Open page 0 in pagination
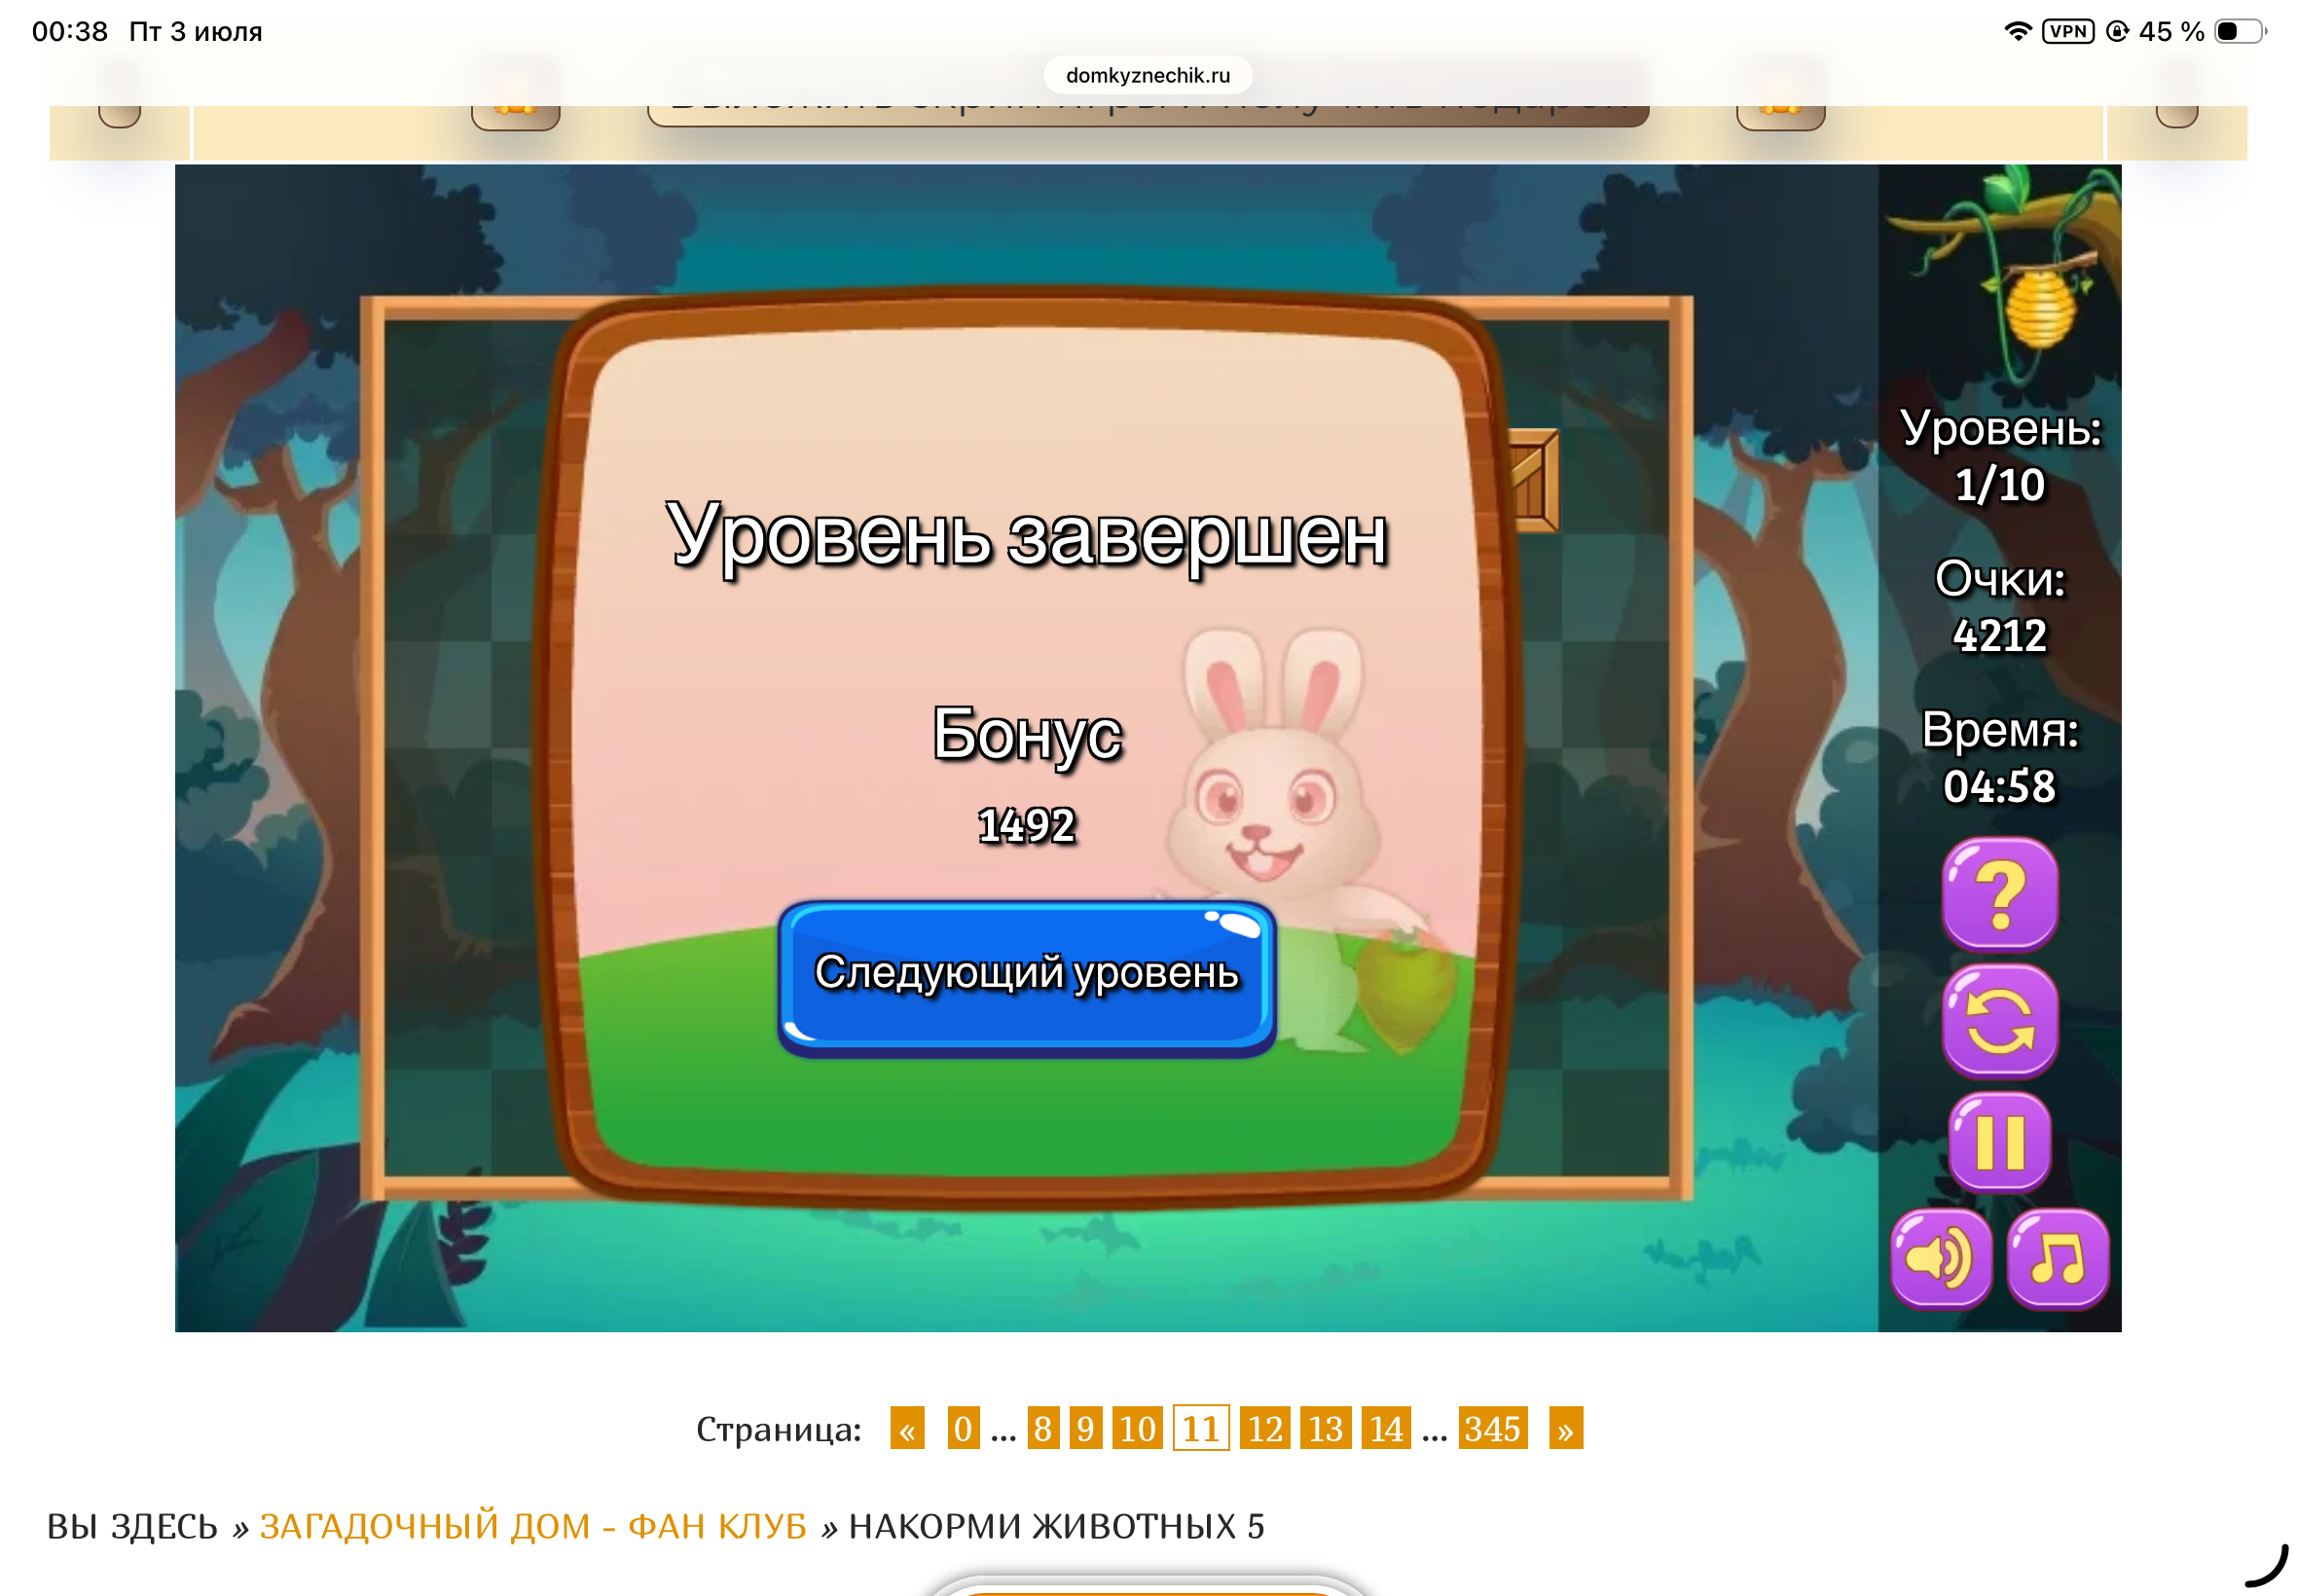Screen dimensions: 2297x1596 click(x=963, y=1428)
